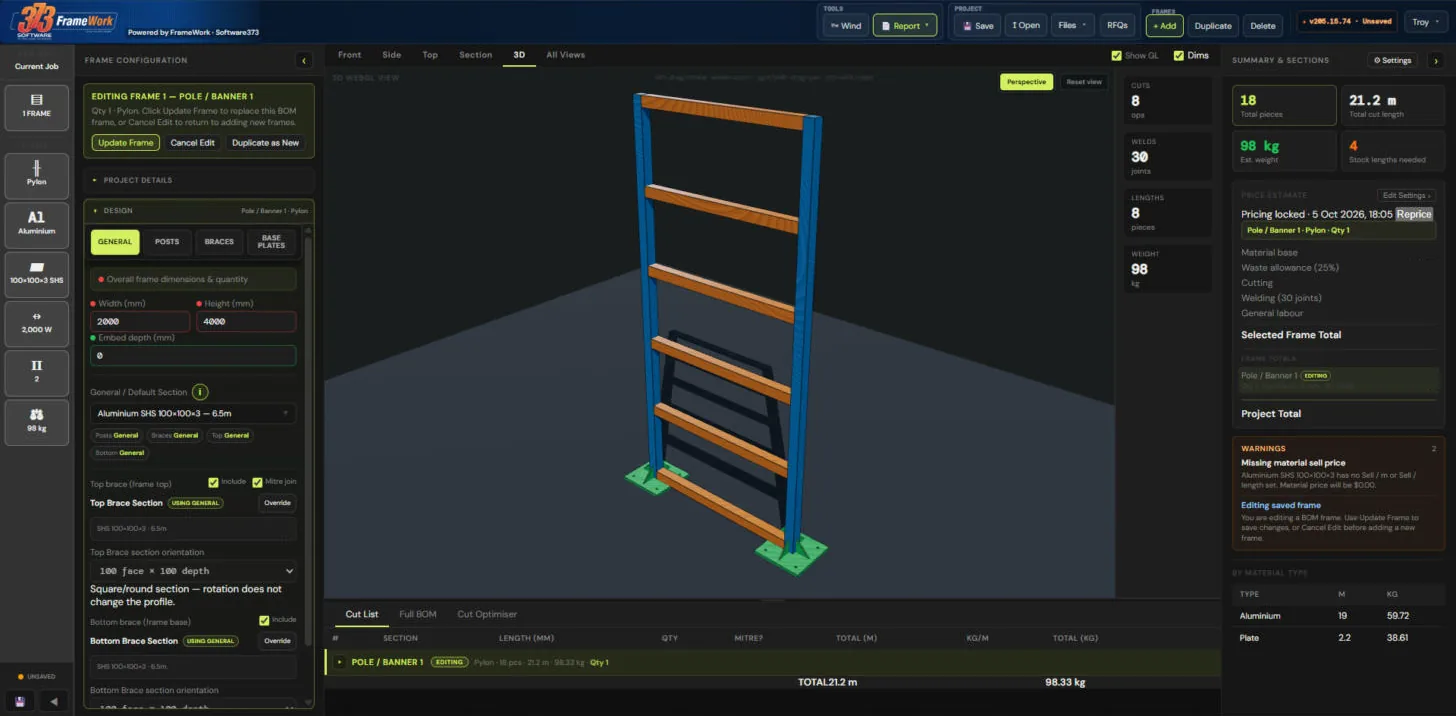Select the Base Plates design tab

tap(271, 242)
